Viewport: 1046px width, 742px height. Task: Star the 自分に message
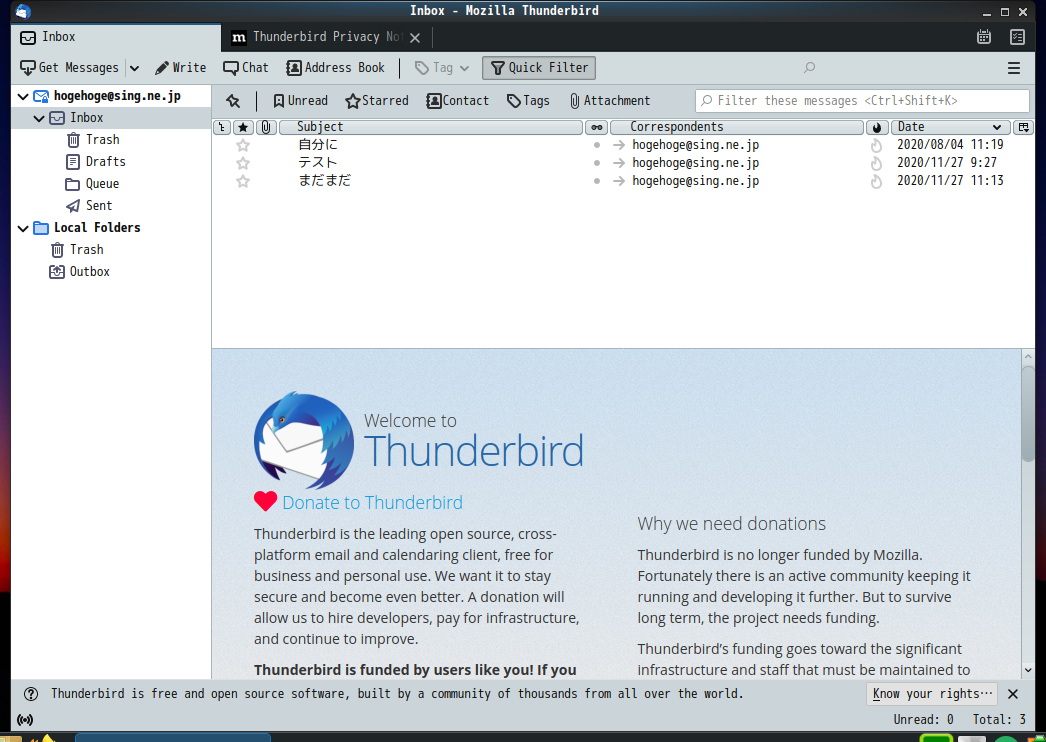click(x=243, y=145)
